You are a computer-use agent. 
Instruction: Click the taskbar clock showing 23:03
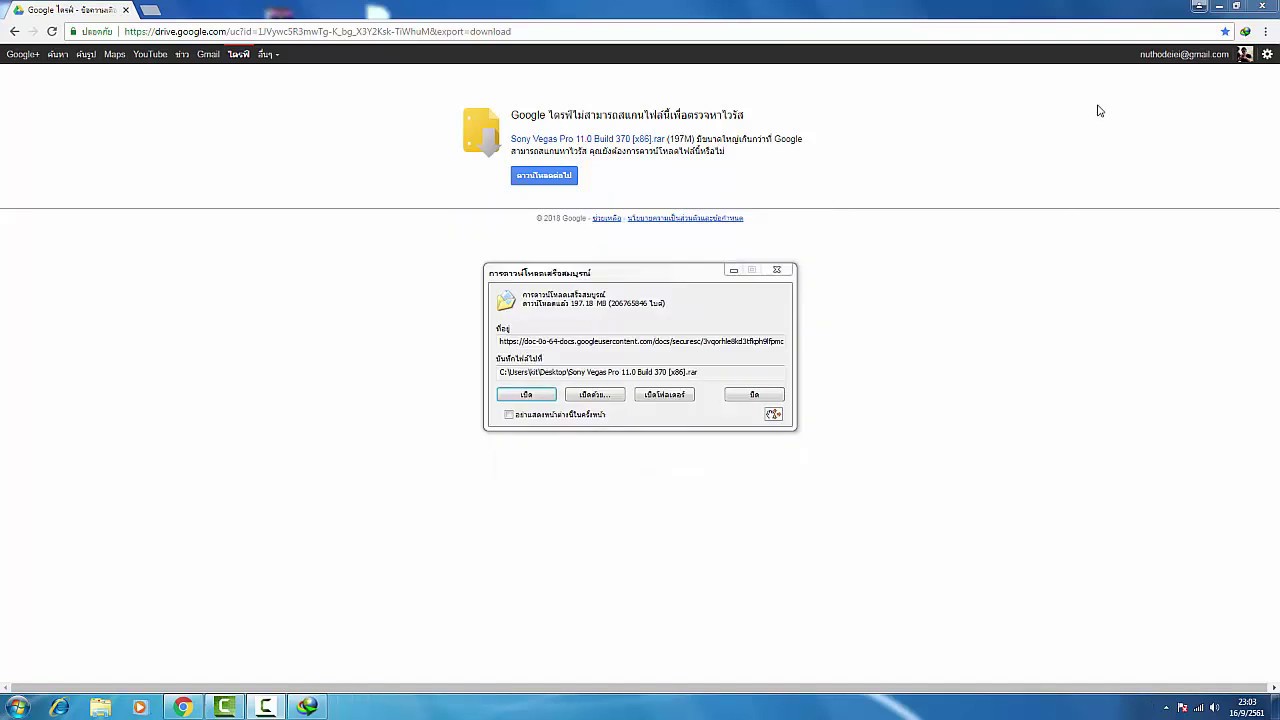click(1247, 707)
